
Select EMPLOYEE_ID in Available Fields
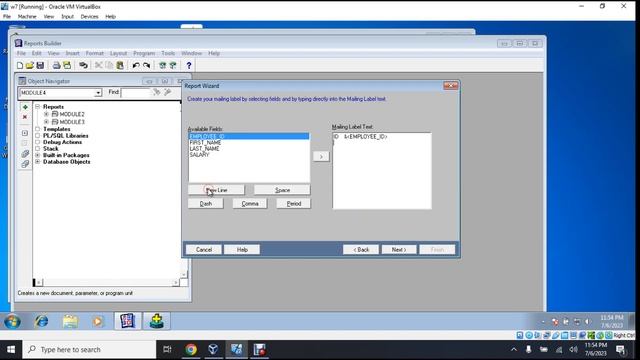pos(249,136)
